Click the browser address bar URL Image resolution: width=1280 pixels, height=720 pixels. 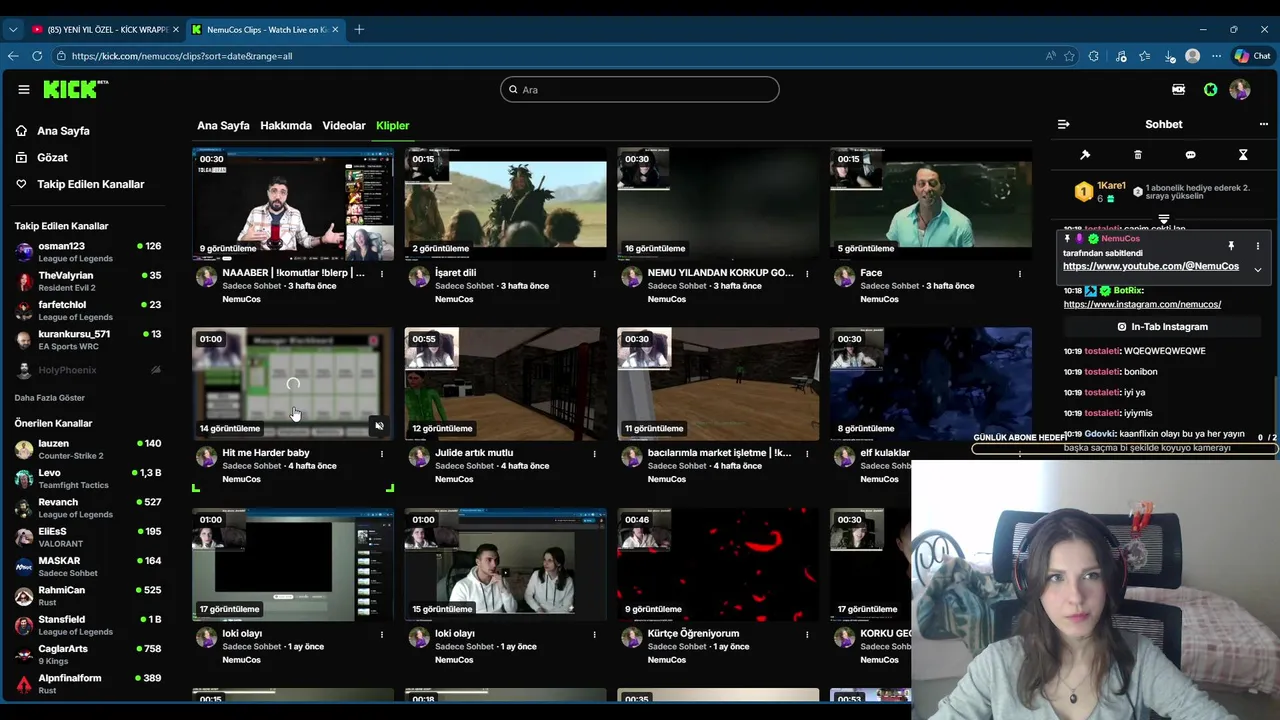pos(182,56)
